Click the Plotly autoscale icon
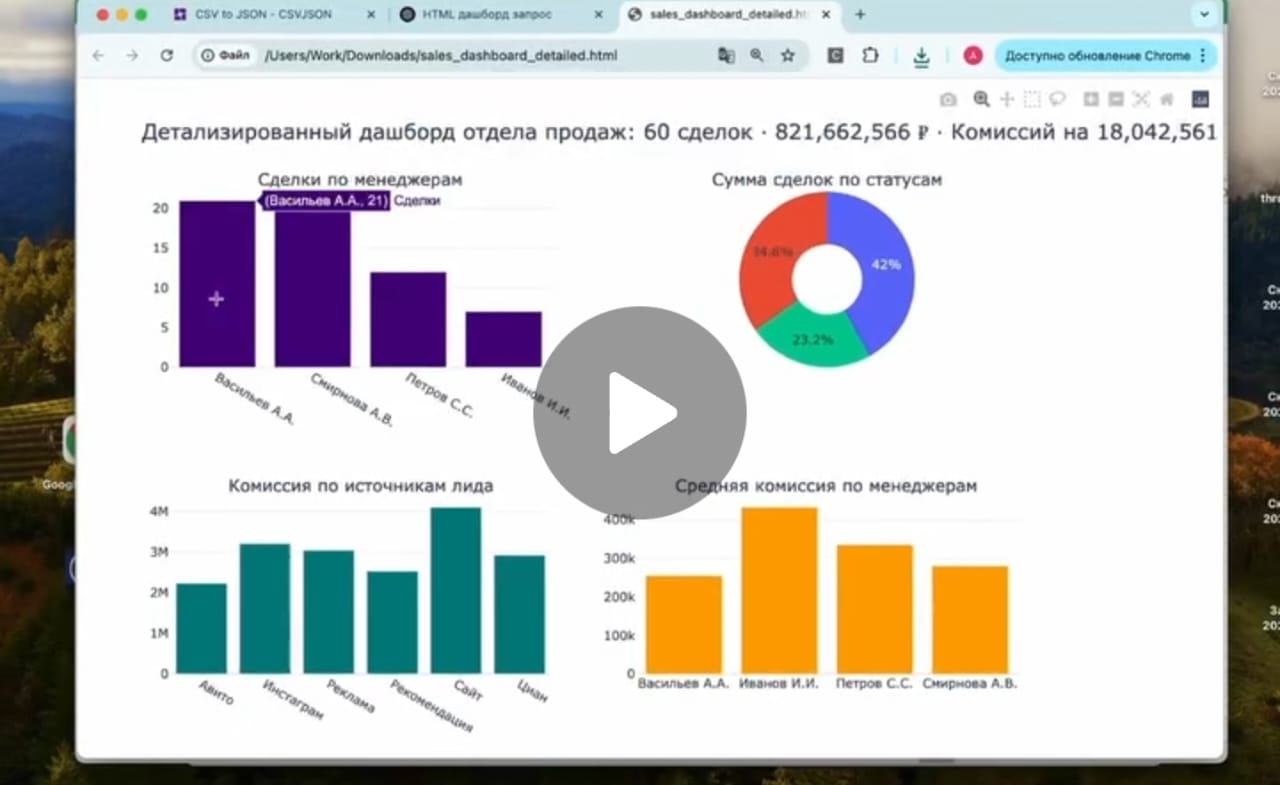1280x785 pixels. (x=1141, y=99)
